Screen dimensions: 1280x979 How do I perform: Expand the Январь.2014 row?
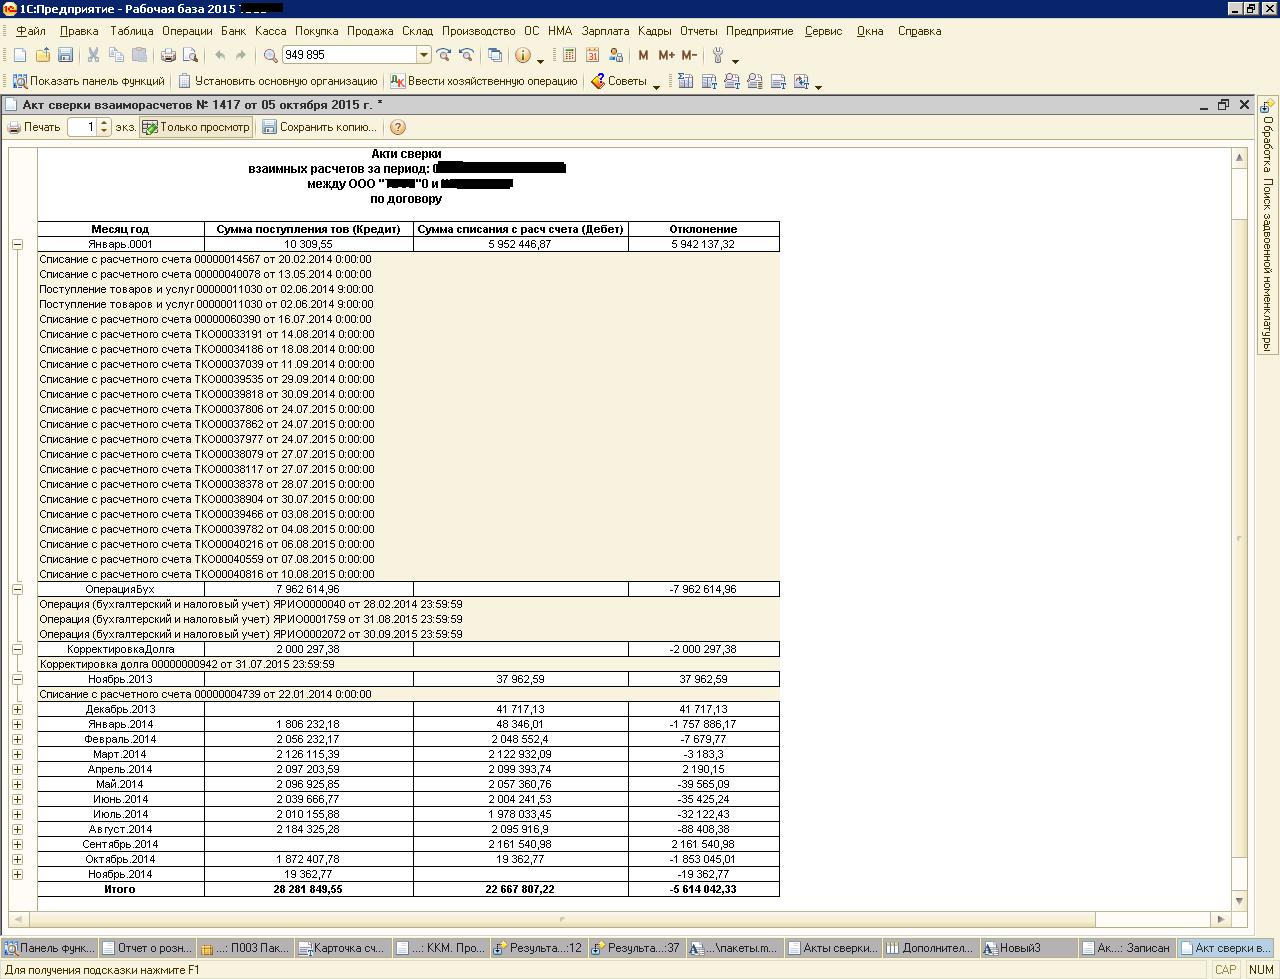pyautogui.click(x=17, y=724)
